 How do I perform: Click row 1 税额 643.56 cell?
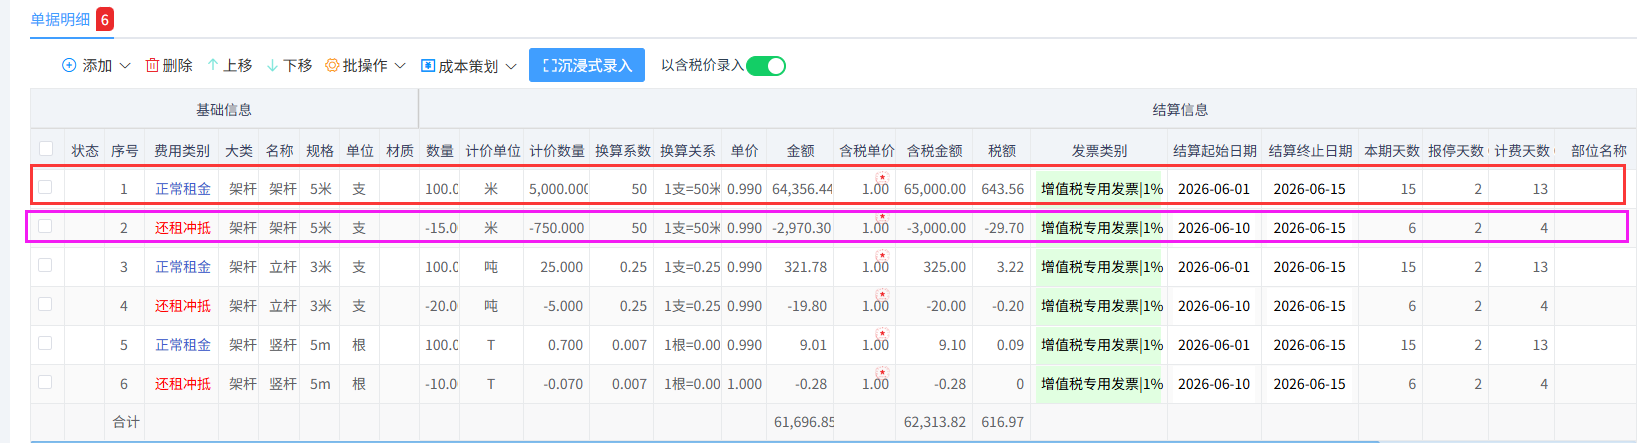coord(1003,188)
